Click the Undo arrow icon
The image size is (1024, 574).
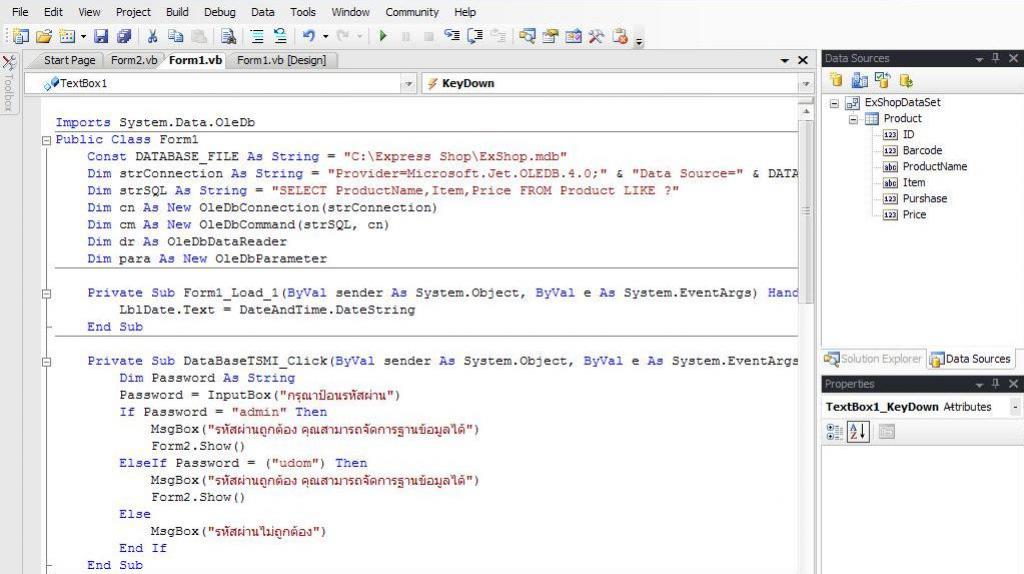[x=309, y=37]
